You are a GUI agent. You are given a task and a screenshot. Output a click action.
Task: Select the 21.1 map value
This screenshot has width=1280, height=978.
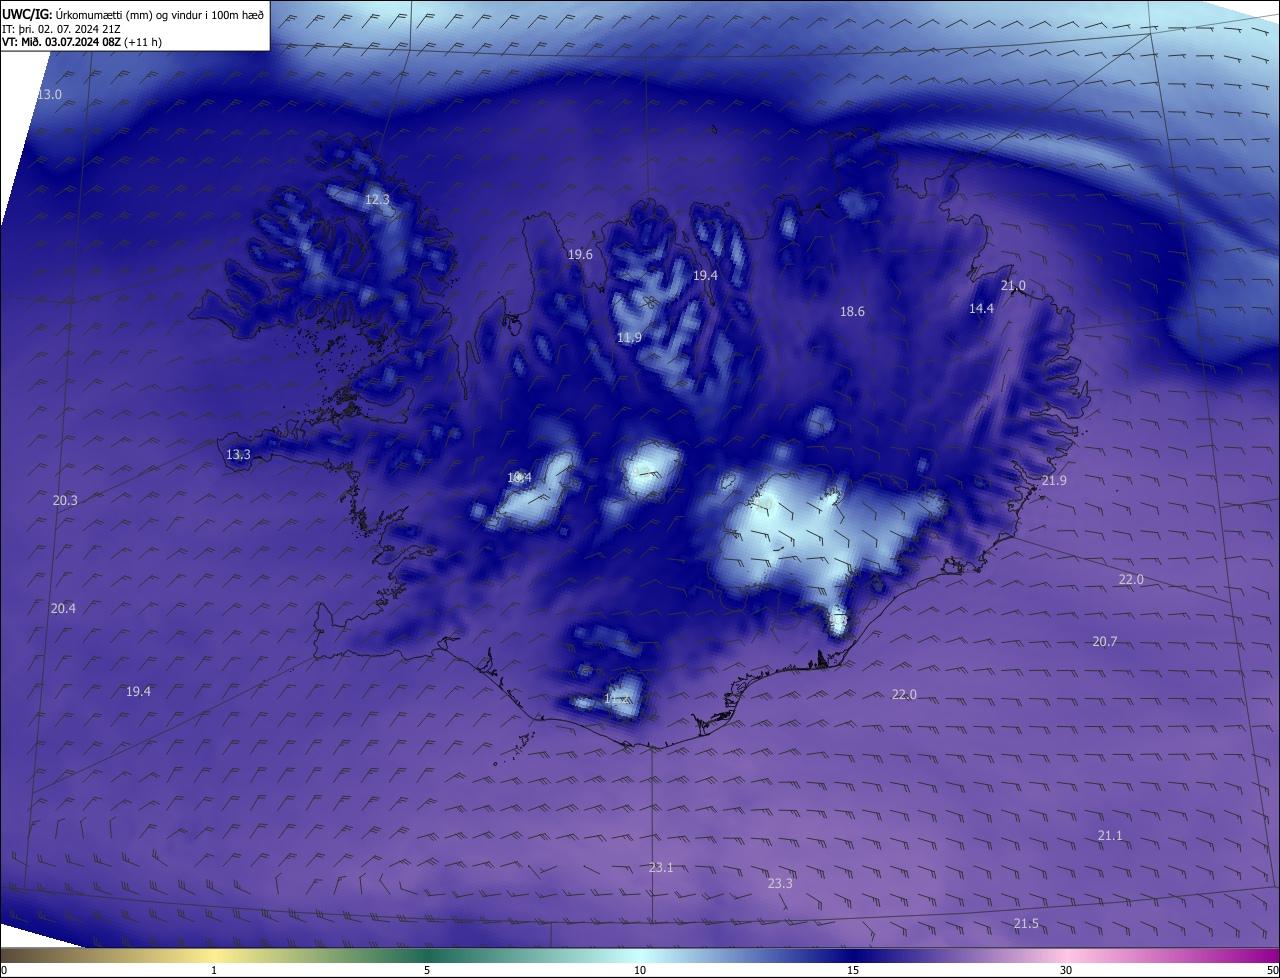[1110, 836]
